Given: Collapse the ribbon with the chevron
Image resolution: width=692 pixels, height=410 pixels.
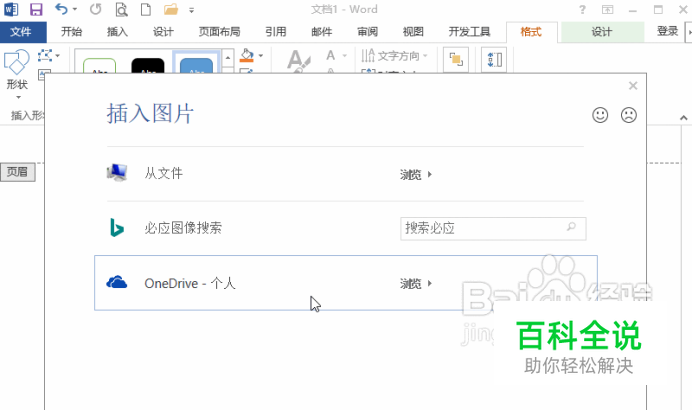Looking at the screenshot, I should coord(683,118).
